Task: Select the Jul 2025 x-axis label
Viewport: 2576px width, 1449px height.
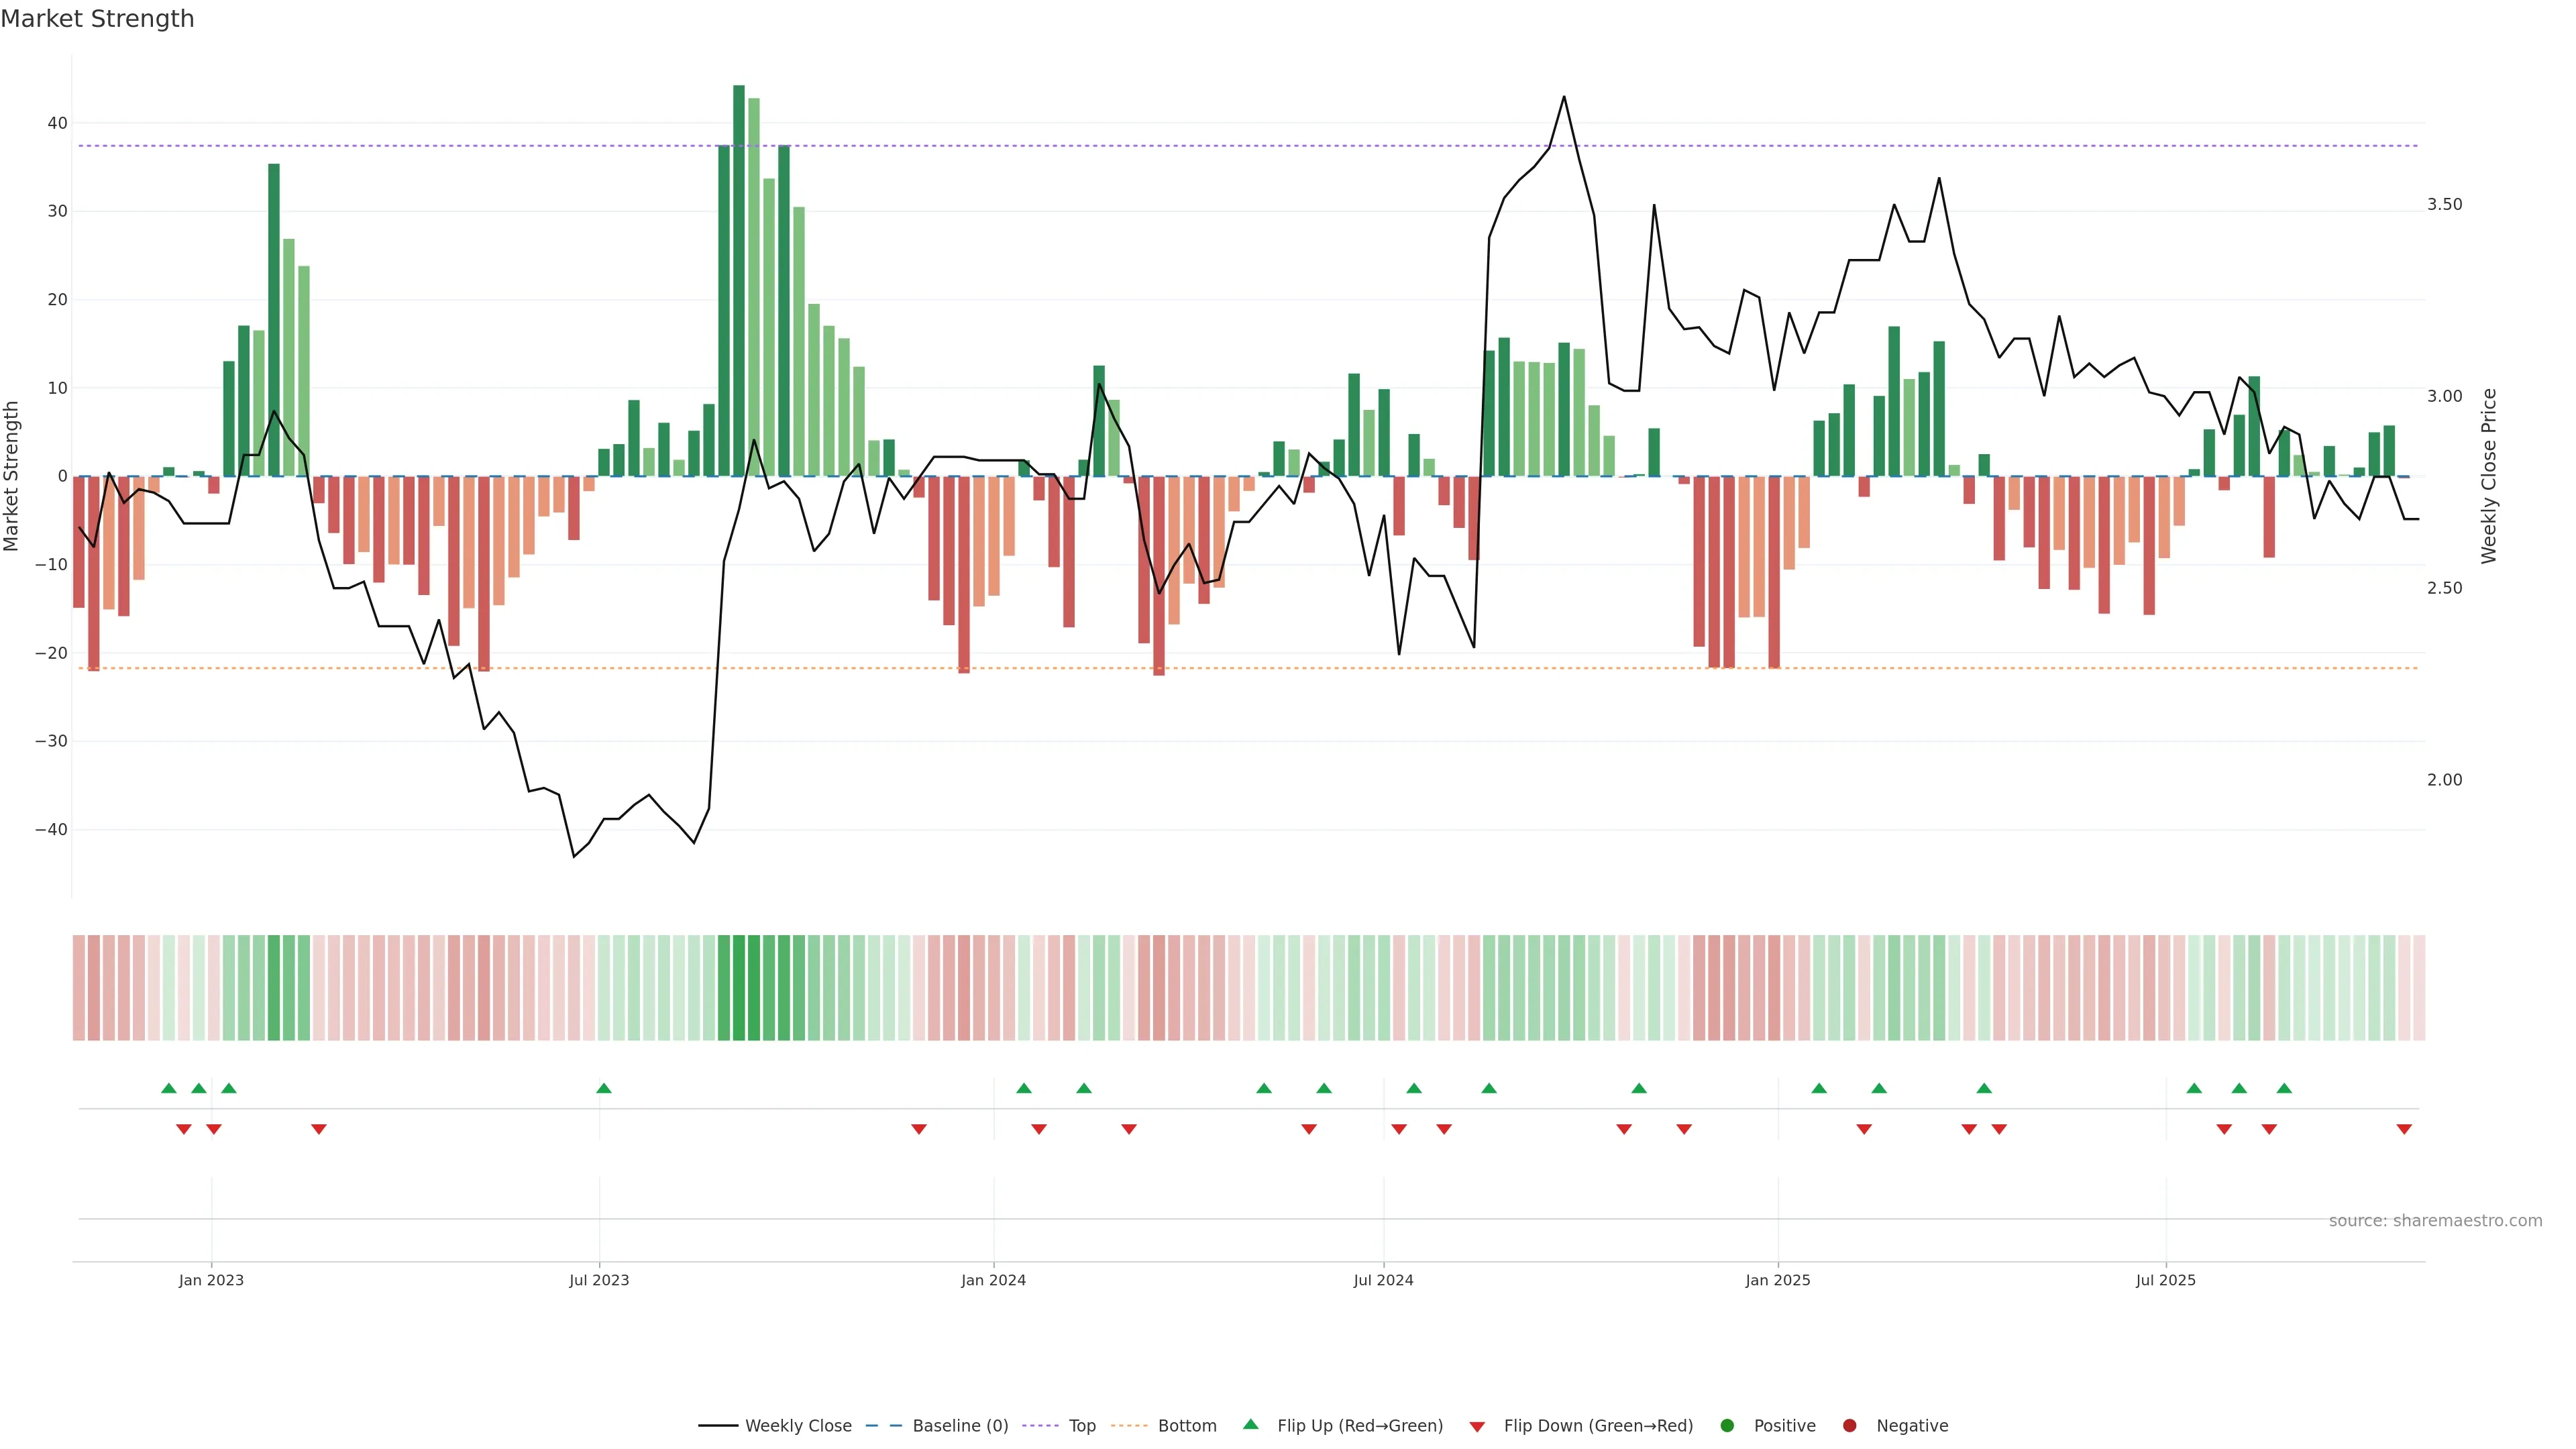Action: click(2165, 1280)
